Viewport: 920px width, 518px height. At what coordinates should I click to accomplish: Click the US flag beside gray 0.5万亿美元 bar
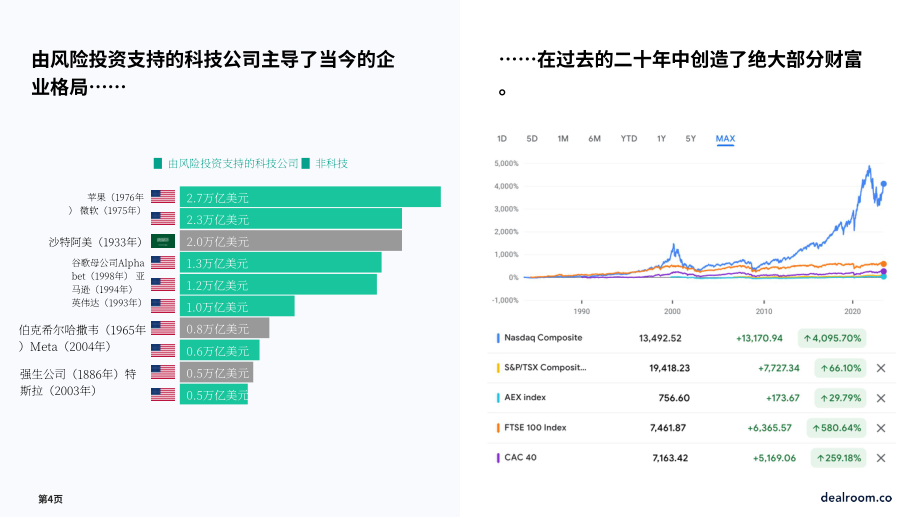click(163, 372)
